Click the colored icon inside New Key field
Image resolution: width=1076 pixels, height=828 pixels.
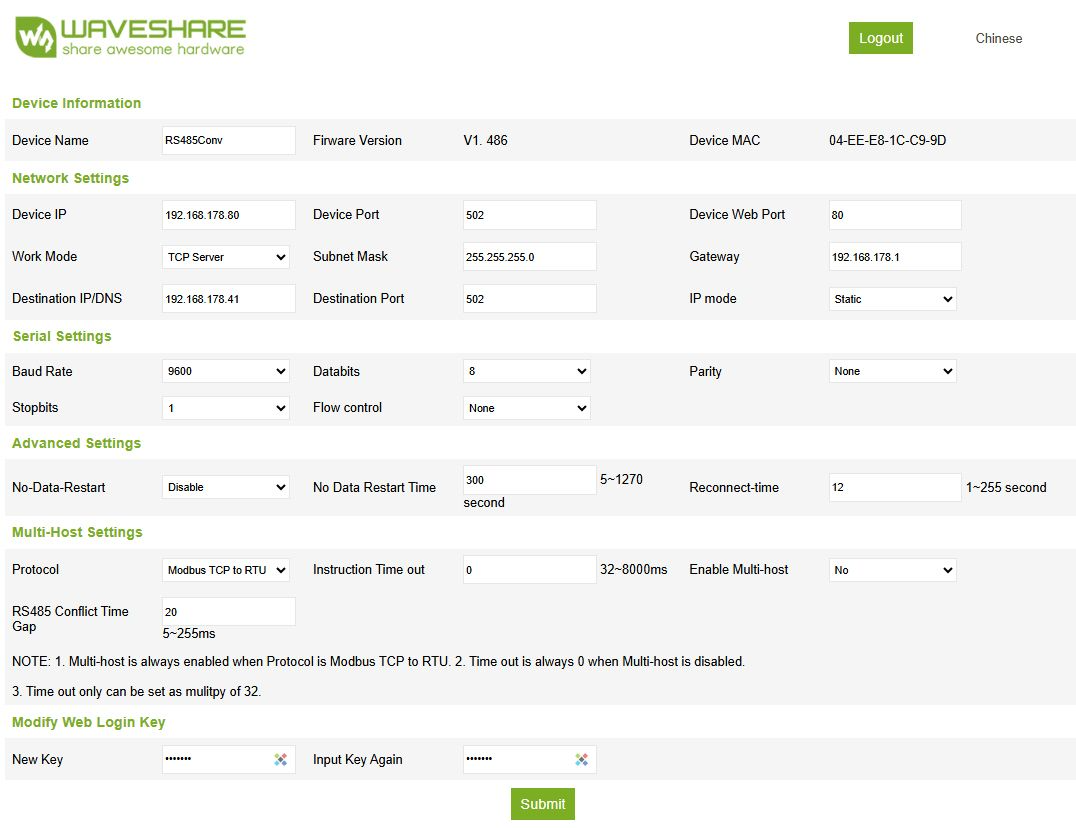(283, 759)
